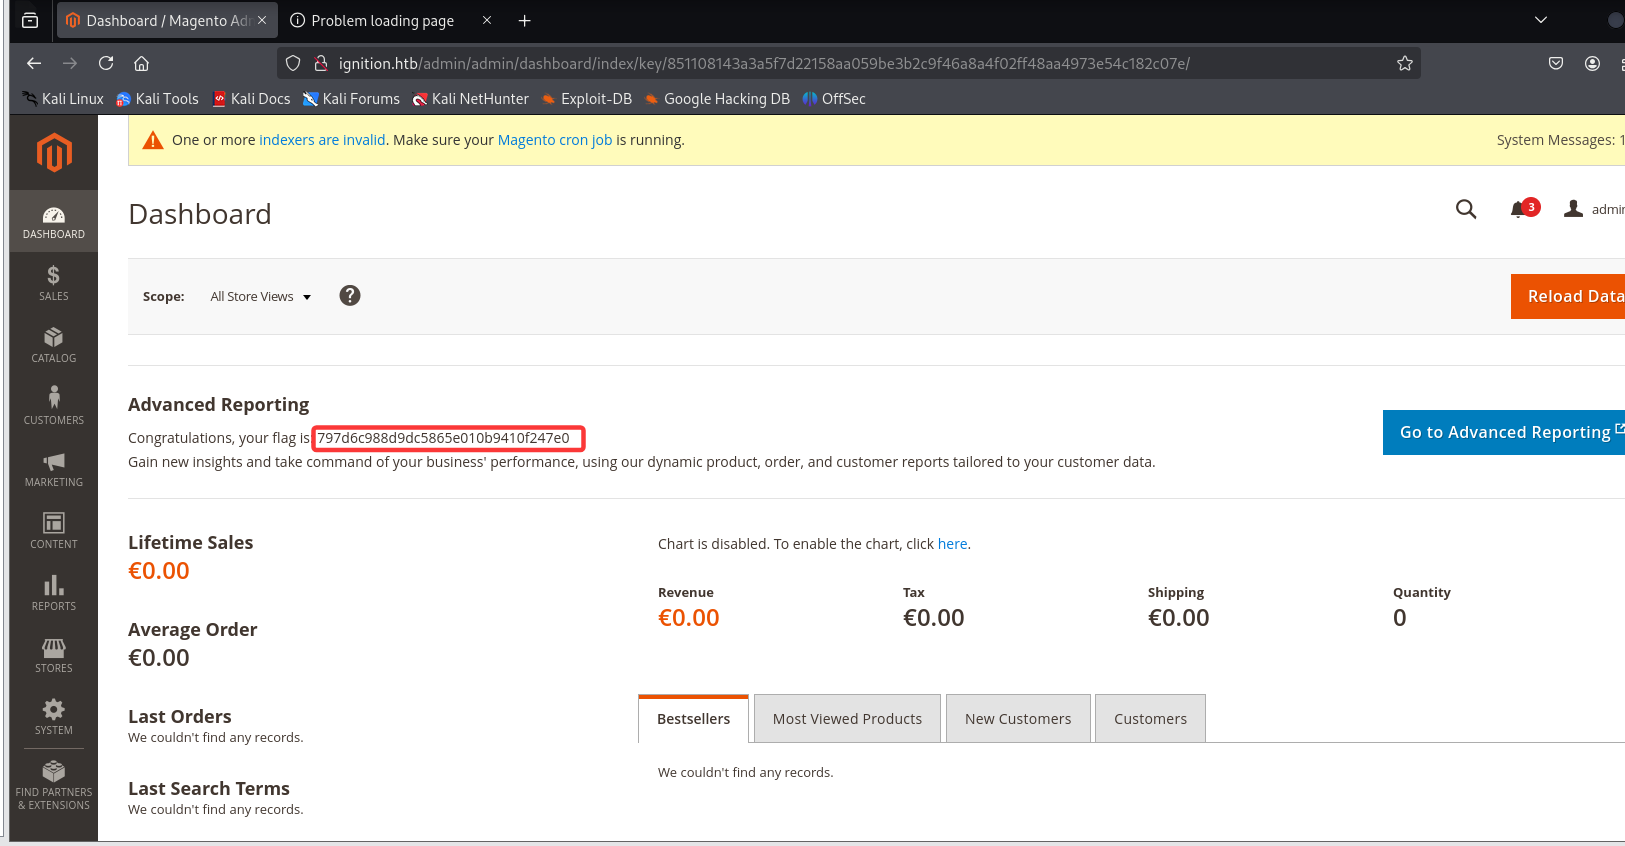1625x846 pixels.
Task: Click the flag value 797d6c988d9dc5865e010b9410f247e0
Action: (443, 438)
